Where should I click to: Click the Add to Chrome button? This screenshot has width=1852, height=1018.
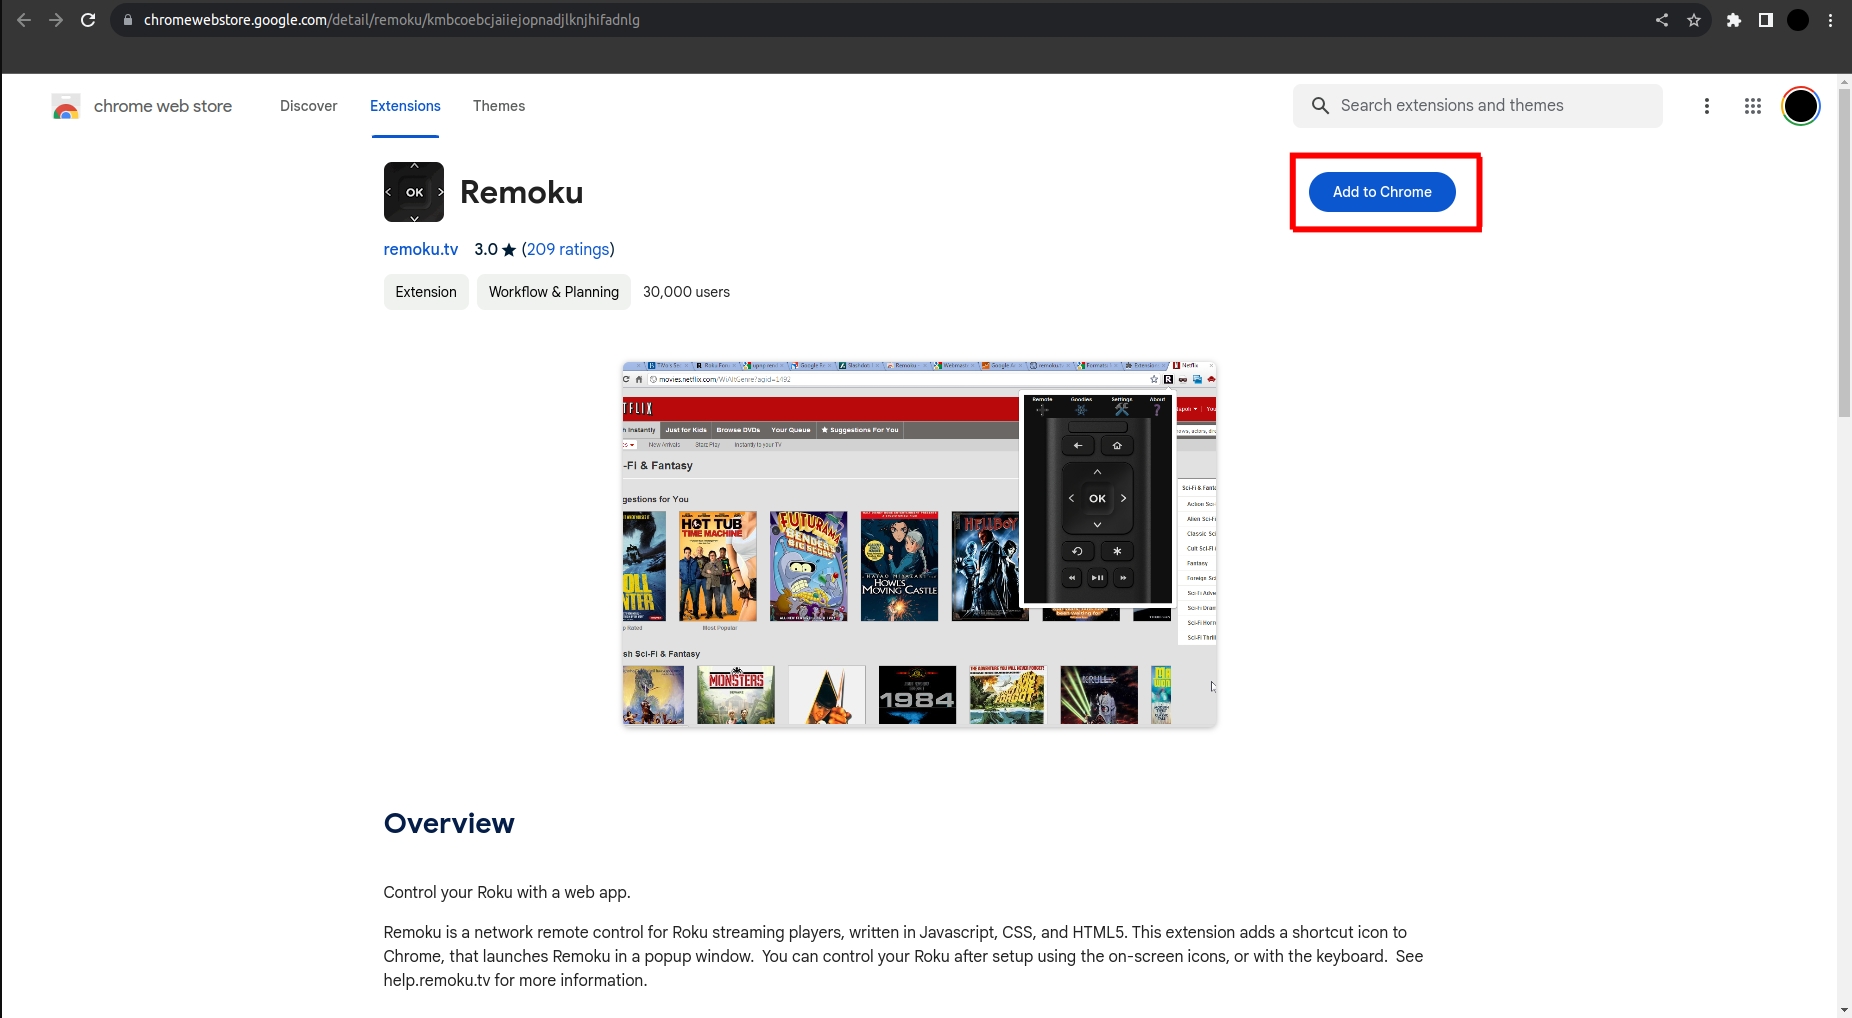click(x=1382, y=192)
